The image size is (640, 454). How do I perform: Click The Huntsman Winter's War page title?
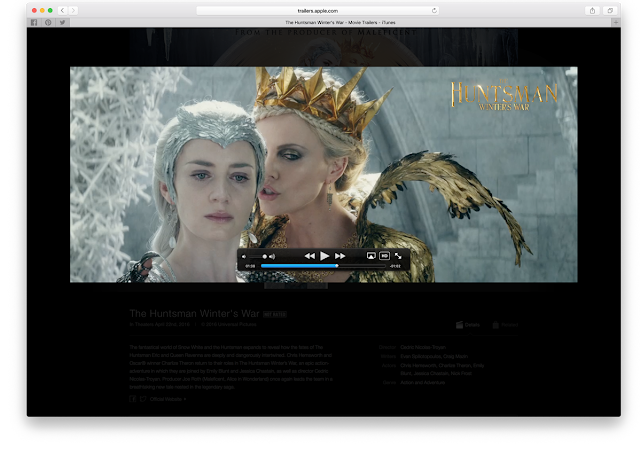[194, 314]
